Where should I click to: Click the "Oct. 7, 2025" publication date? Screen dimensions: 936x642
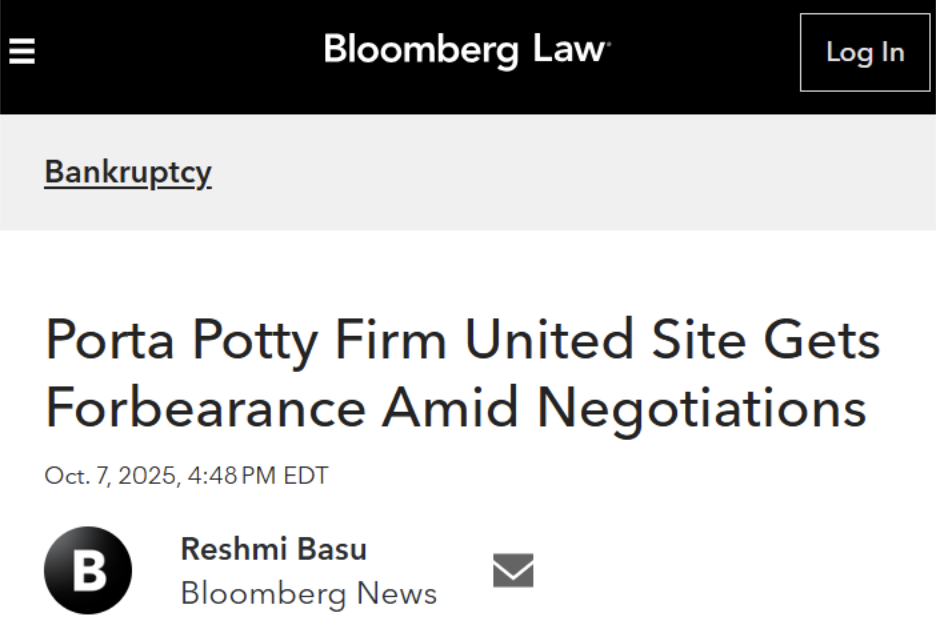110,476
